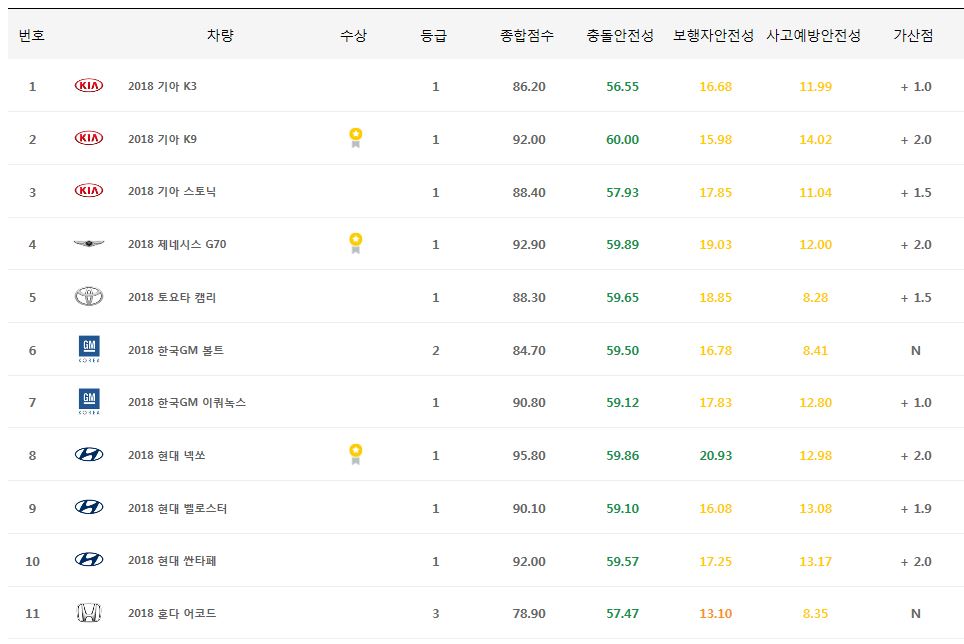This screenshot has width=964, height=644.
Task: Click overall score 92.00 for 기아 K9
Action: [x=529, y=139]
